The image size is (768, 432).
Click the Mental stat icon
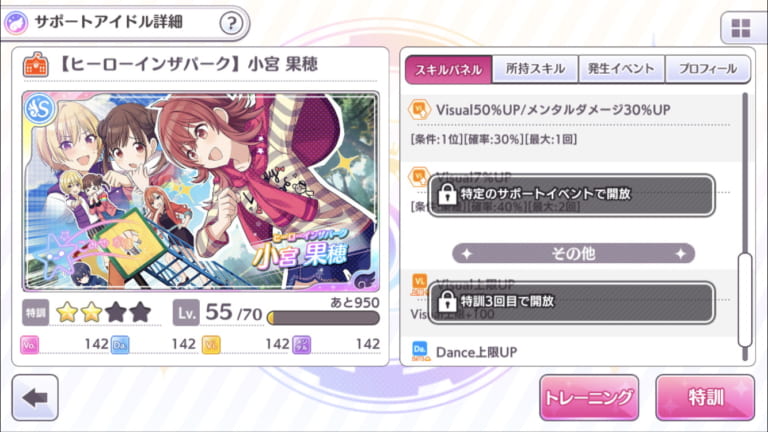[302, 345]
